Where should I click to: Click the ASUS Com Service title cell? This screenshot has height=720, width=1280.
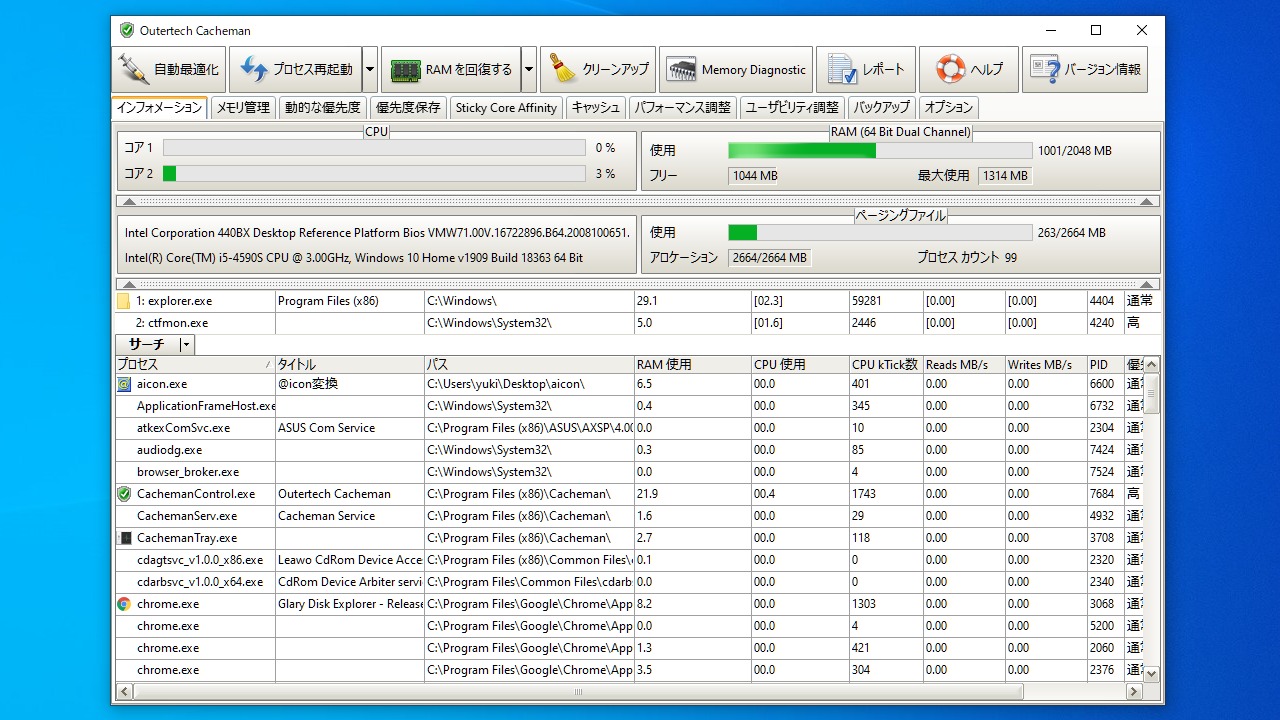[x=349, y=428]
